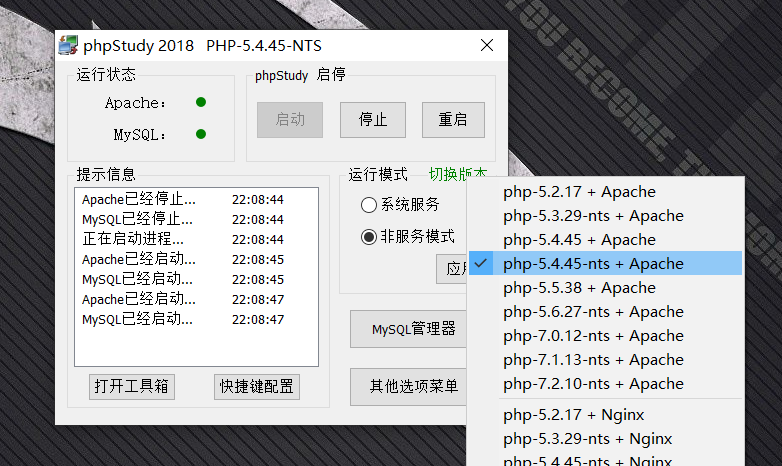The height and width of the screenshot is (466, 782).
Task: Stop services with the 停止 button
Action: click(373, 120)
